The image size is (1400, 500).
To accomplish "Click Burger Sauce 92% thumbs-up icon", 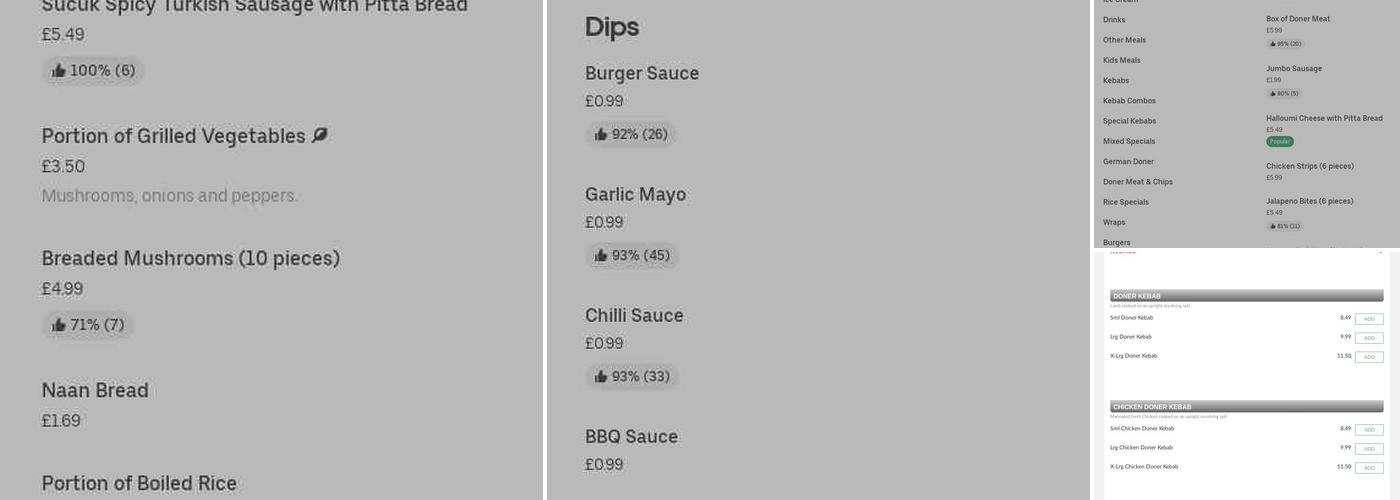I will pos(601,134).
